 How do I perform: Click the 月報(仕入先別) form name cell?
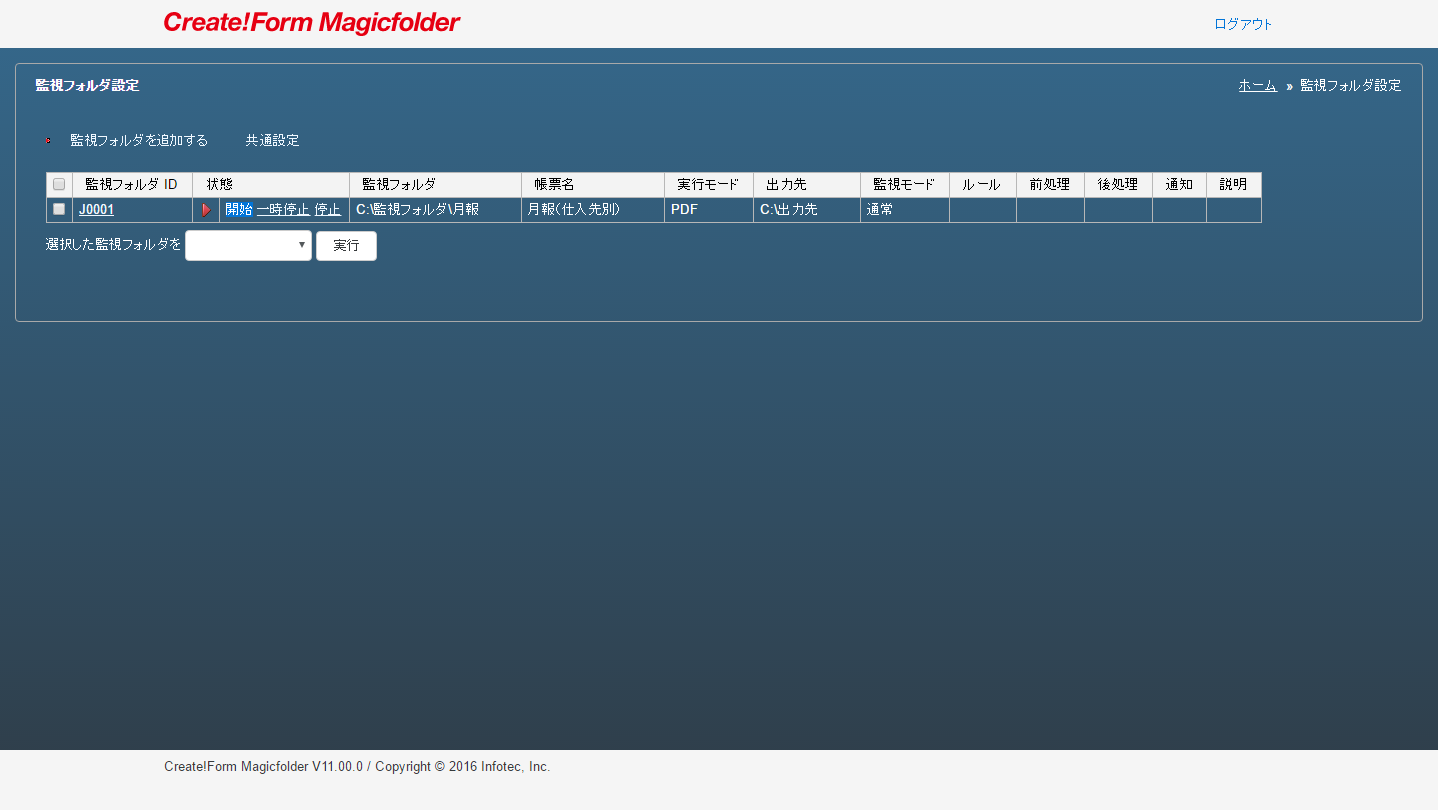pyautogui.click(x=593, y=210)
